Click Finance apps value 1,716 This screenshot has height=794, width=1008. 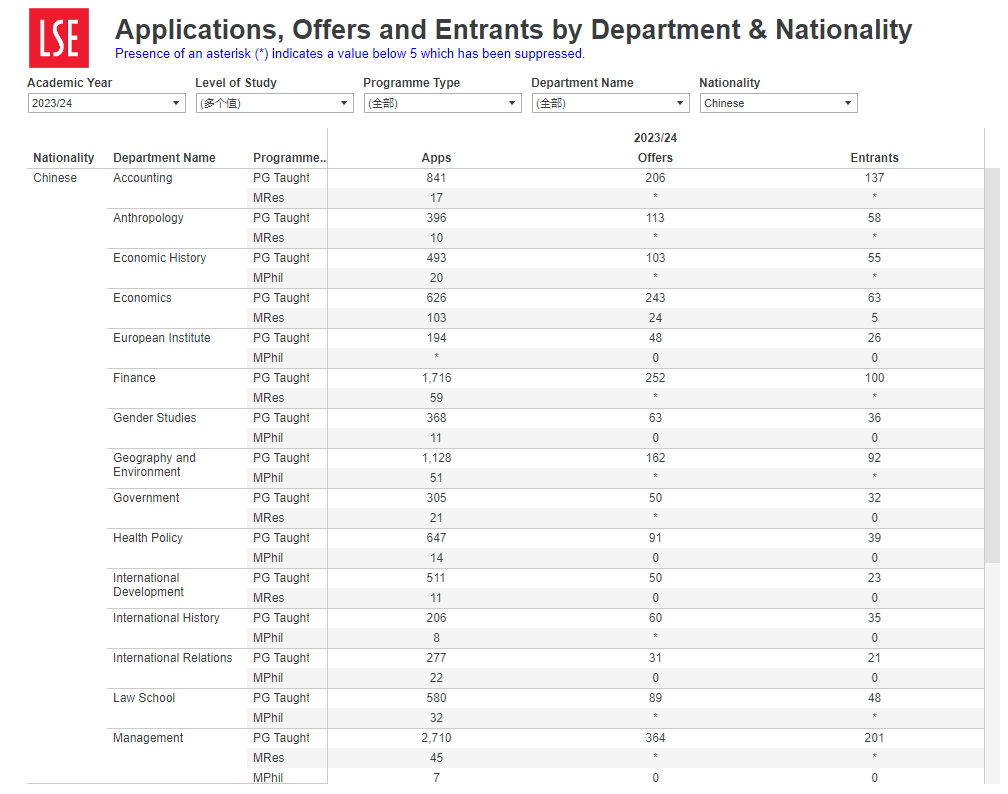436,377
